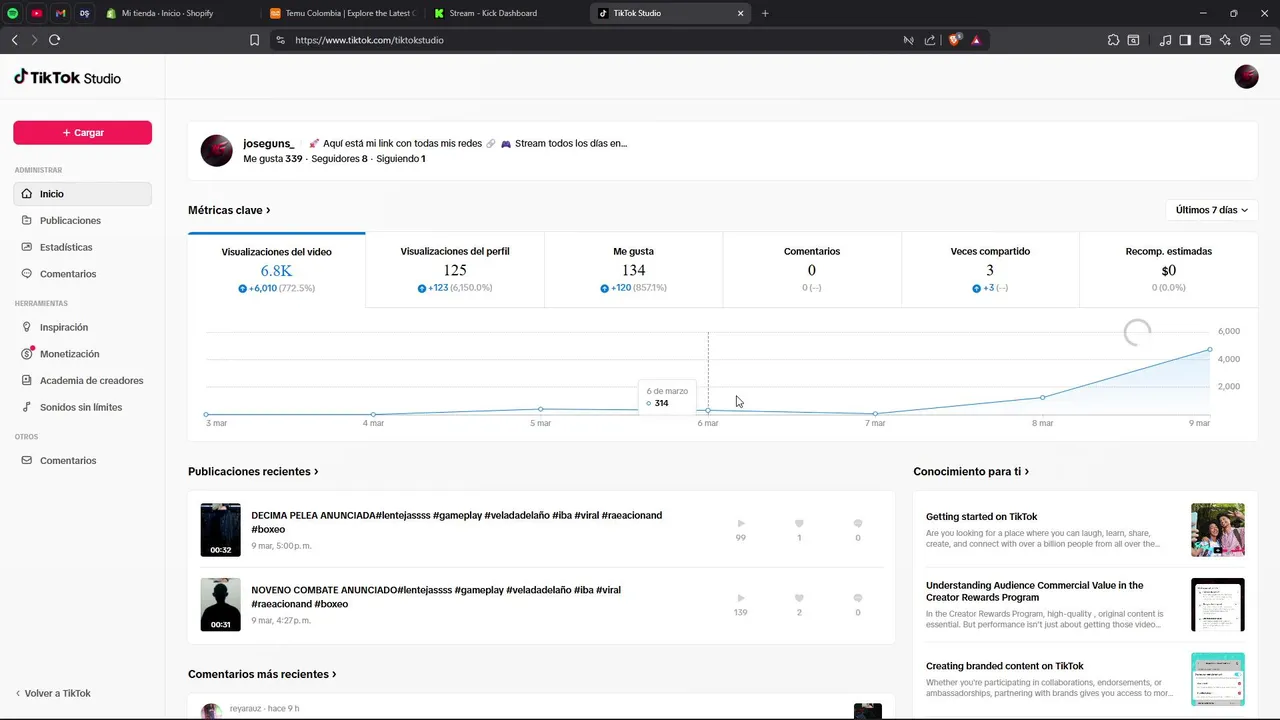
Task: Click the likes heart icon for NOVENO COMBATE video
Action: 799,598
